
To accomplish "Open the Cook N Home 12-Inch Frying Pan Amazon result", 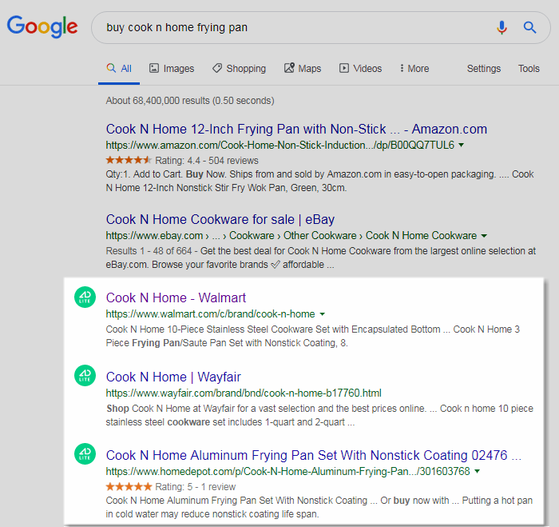I will tap(296, 129).
